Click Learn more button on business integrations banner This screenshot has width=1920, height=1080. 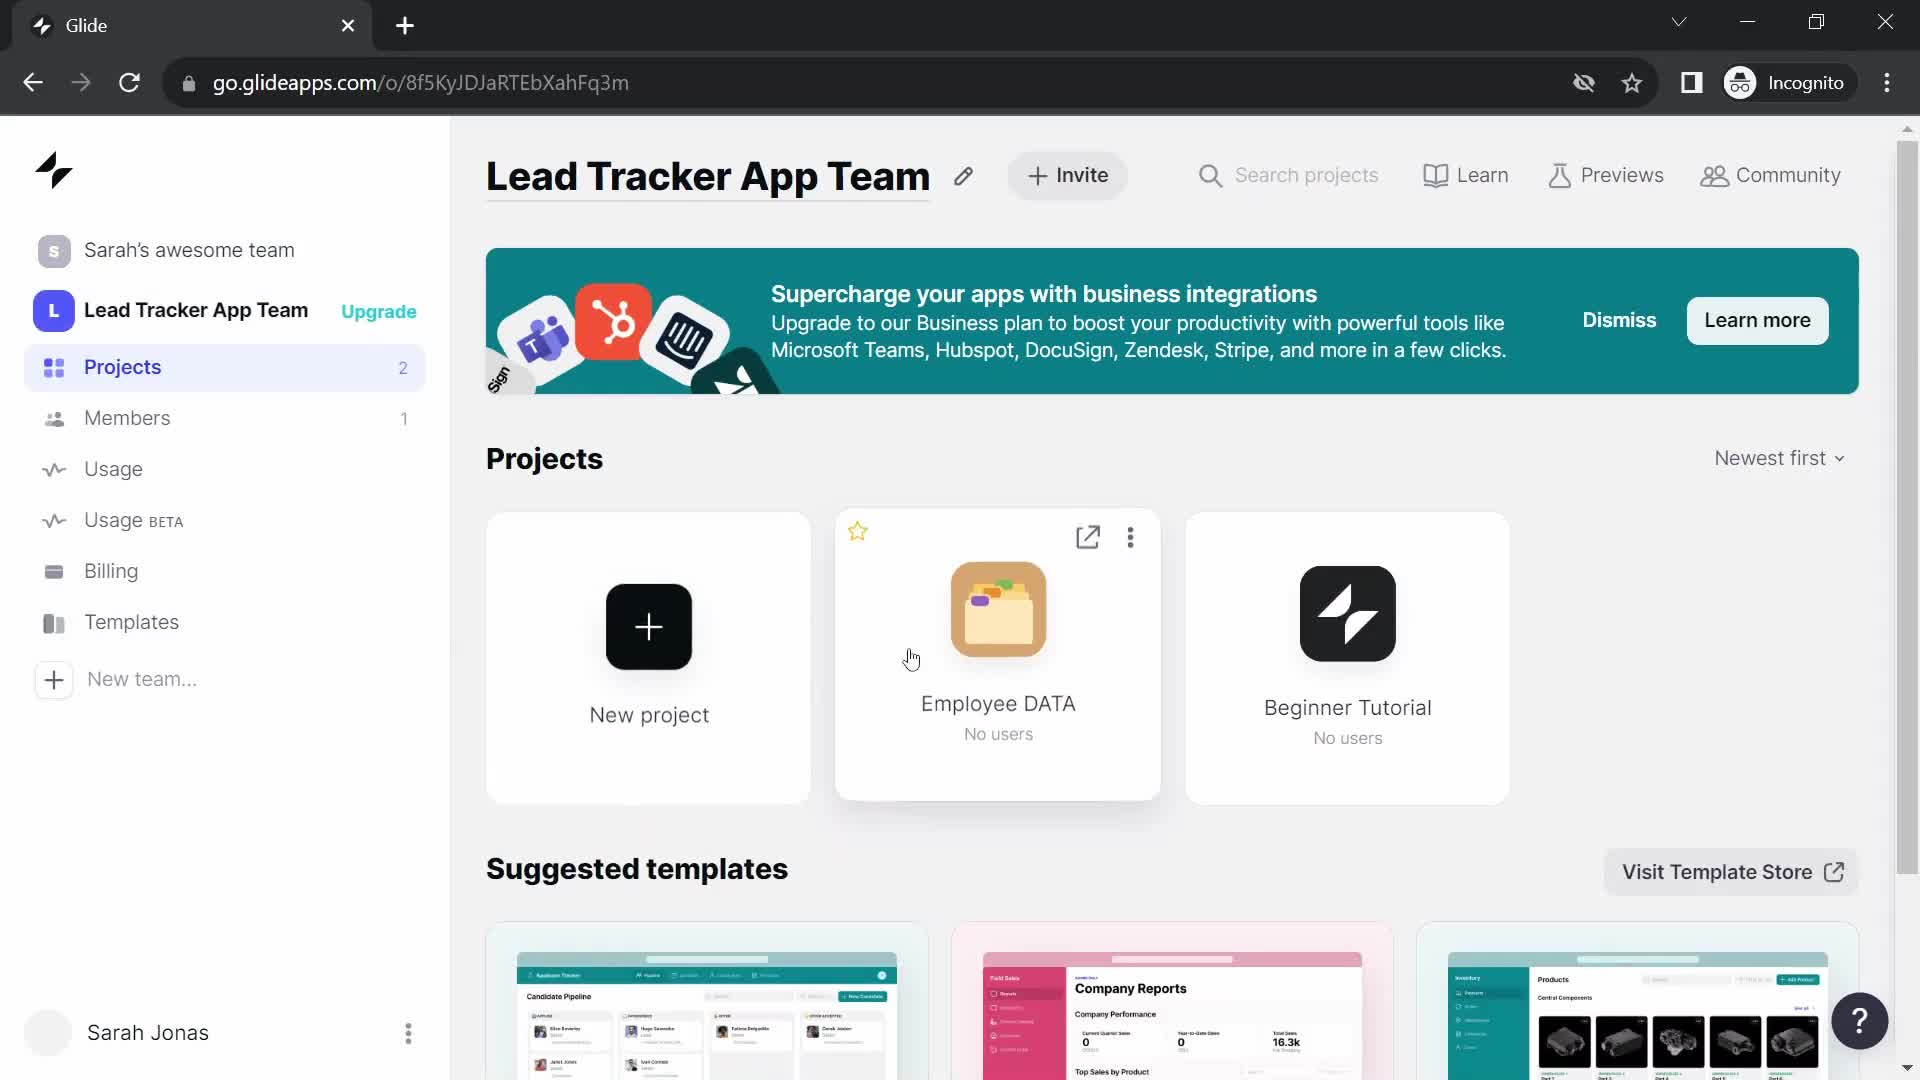point(1759,319)
